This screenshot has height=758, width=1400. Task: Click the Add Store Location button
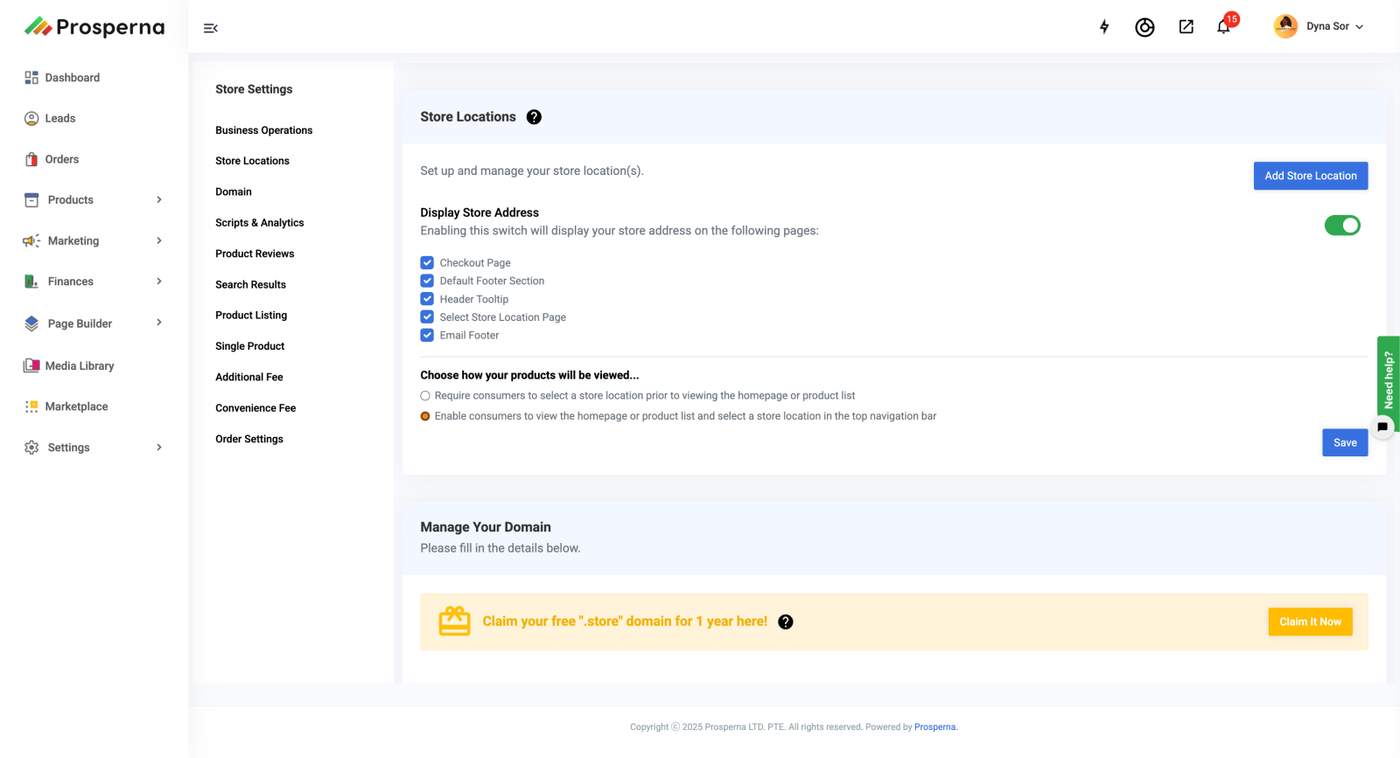[x=1310, y=176]
